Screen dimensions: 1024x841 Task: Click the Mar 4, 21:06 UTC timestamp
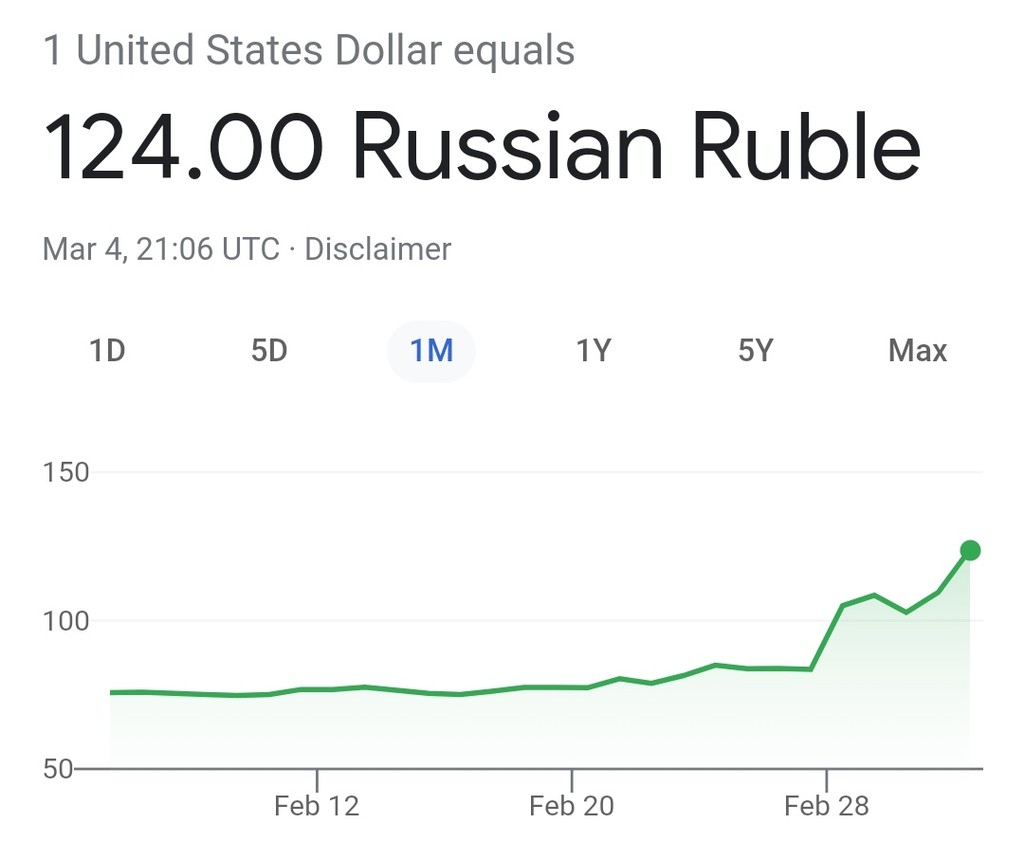pyautogui.click(x=161, y=249)
